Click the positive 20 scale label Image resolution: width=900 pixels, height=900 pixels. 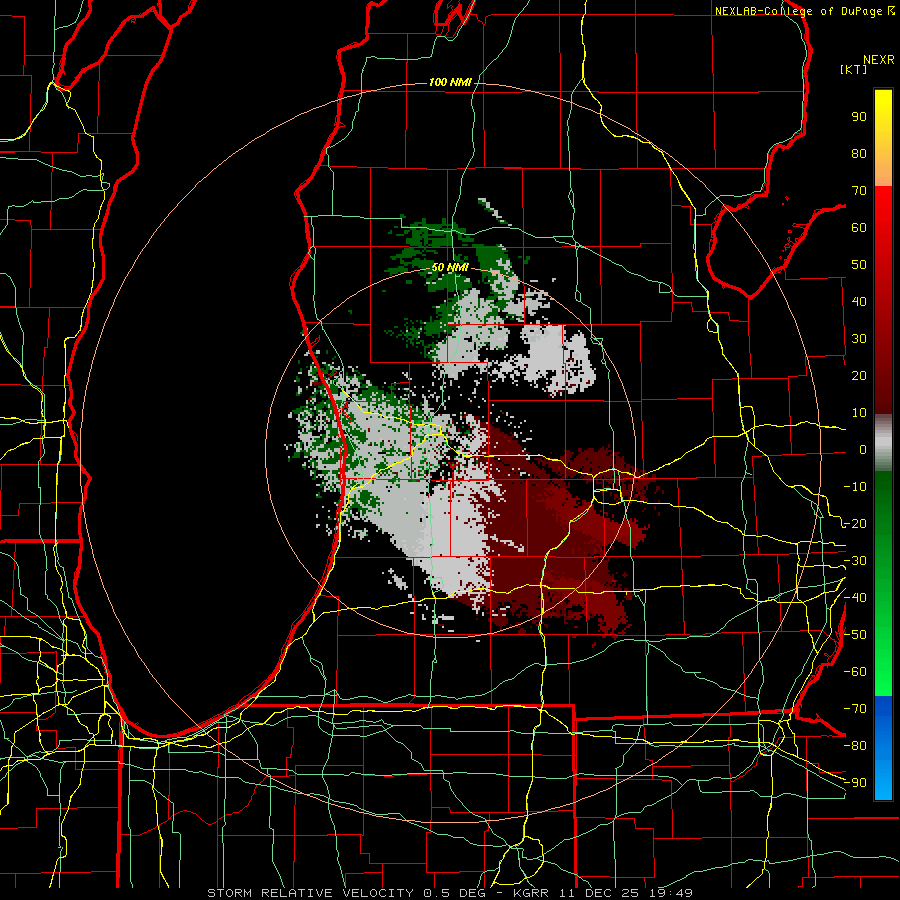859,376
